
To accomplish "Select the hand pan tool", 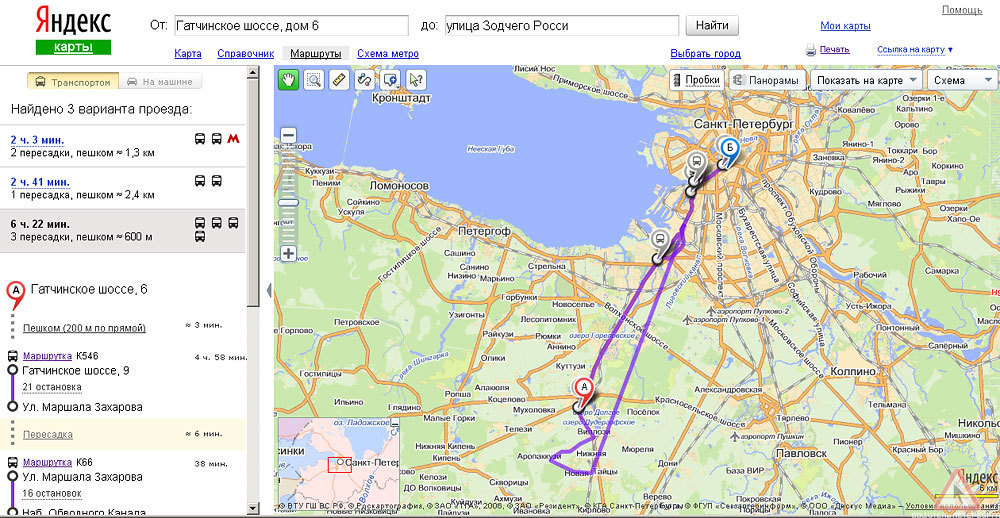I will click(289, 80).
